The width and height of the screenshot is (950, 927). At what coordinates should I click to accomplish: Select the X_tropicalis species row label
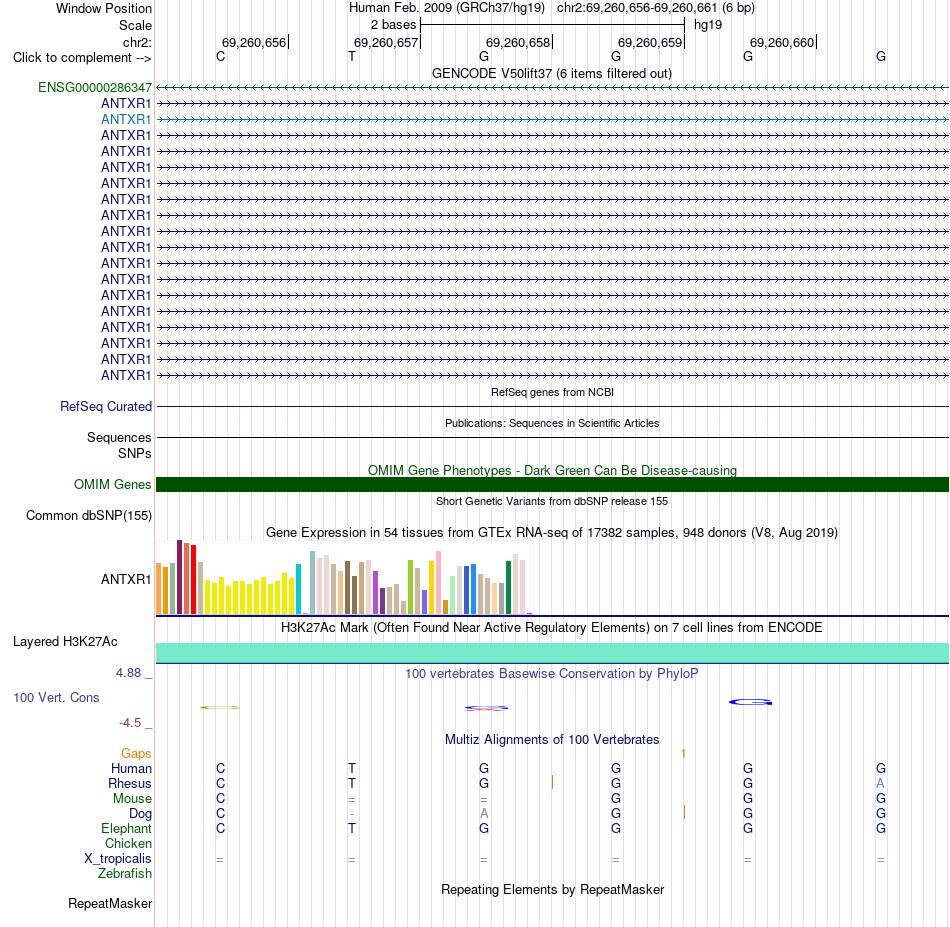[x=118, y=859]
